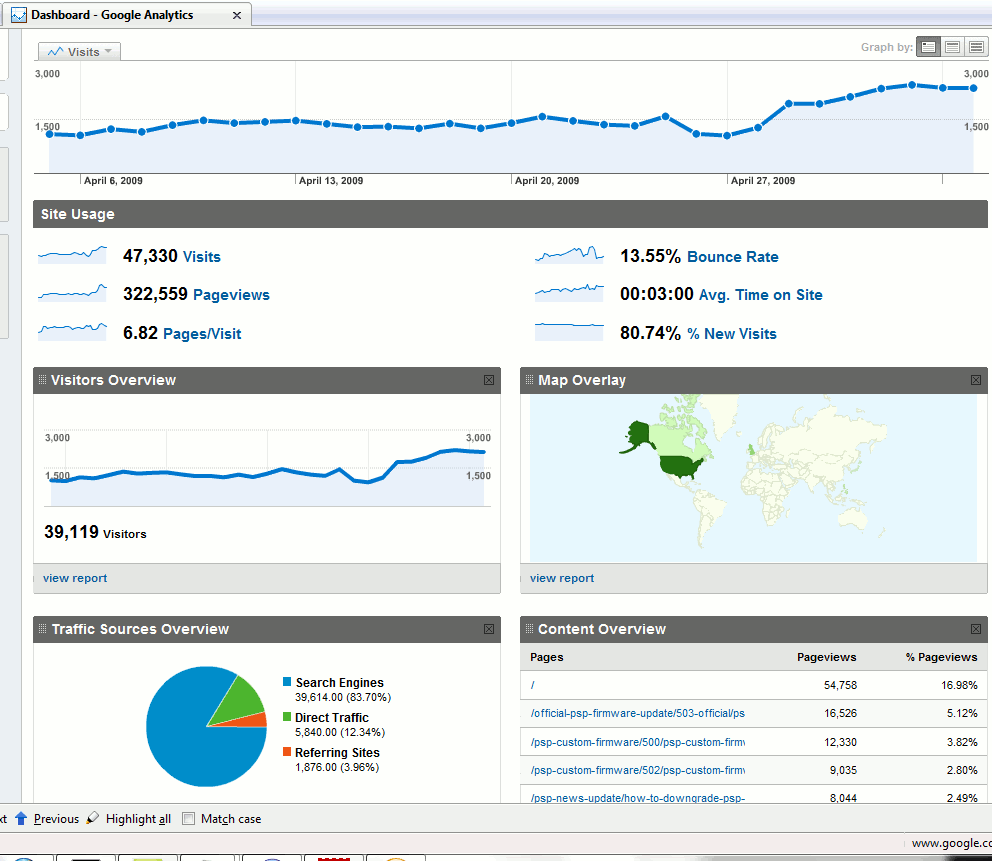Click the blue Search Engines legend swatch
Viewport: 992px width, 861px height.
287,682
